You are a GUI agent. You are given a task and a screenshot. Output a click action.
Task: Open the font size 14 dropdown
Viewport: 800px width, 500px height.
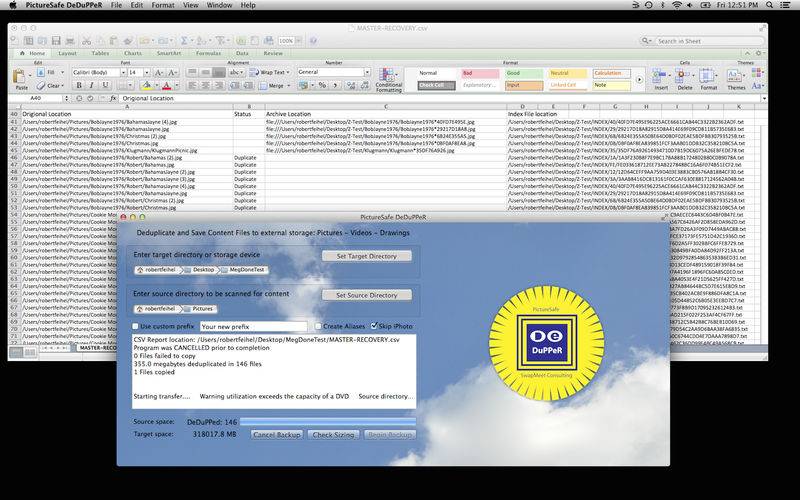coord(147,72)
